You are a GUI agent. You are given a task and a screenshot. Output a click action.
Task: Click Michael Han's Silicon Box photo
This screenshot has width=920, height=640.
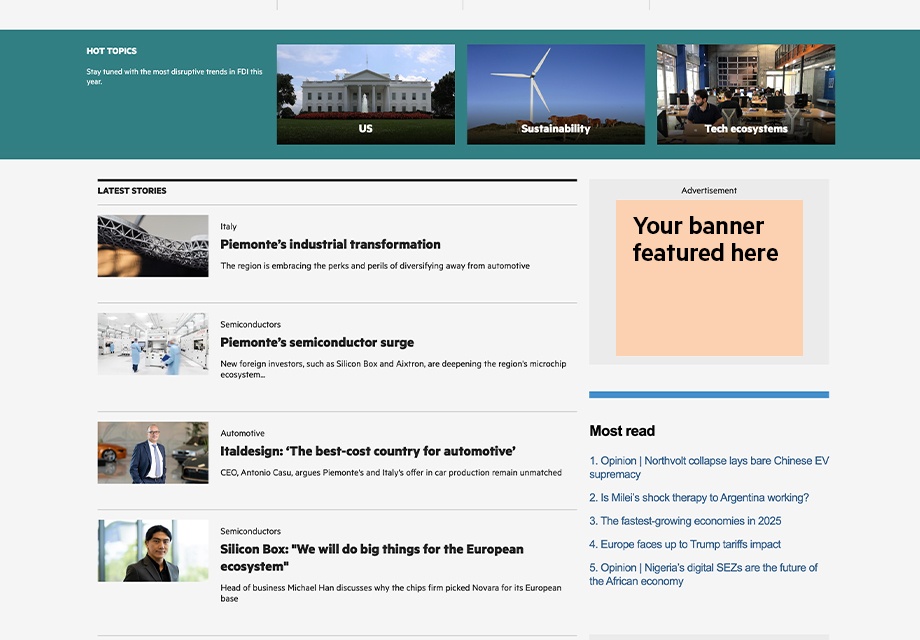click(152, 550)
